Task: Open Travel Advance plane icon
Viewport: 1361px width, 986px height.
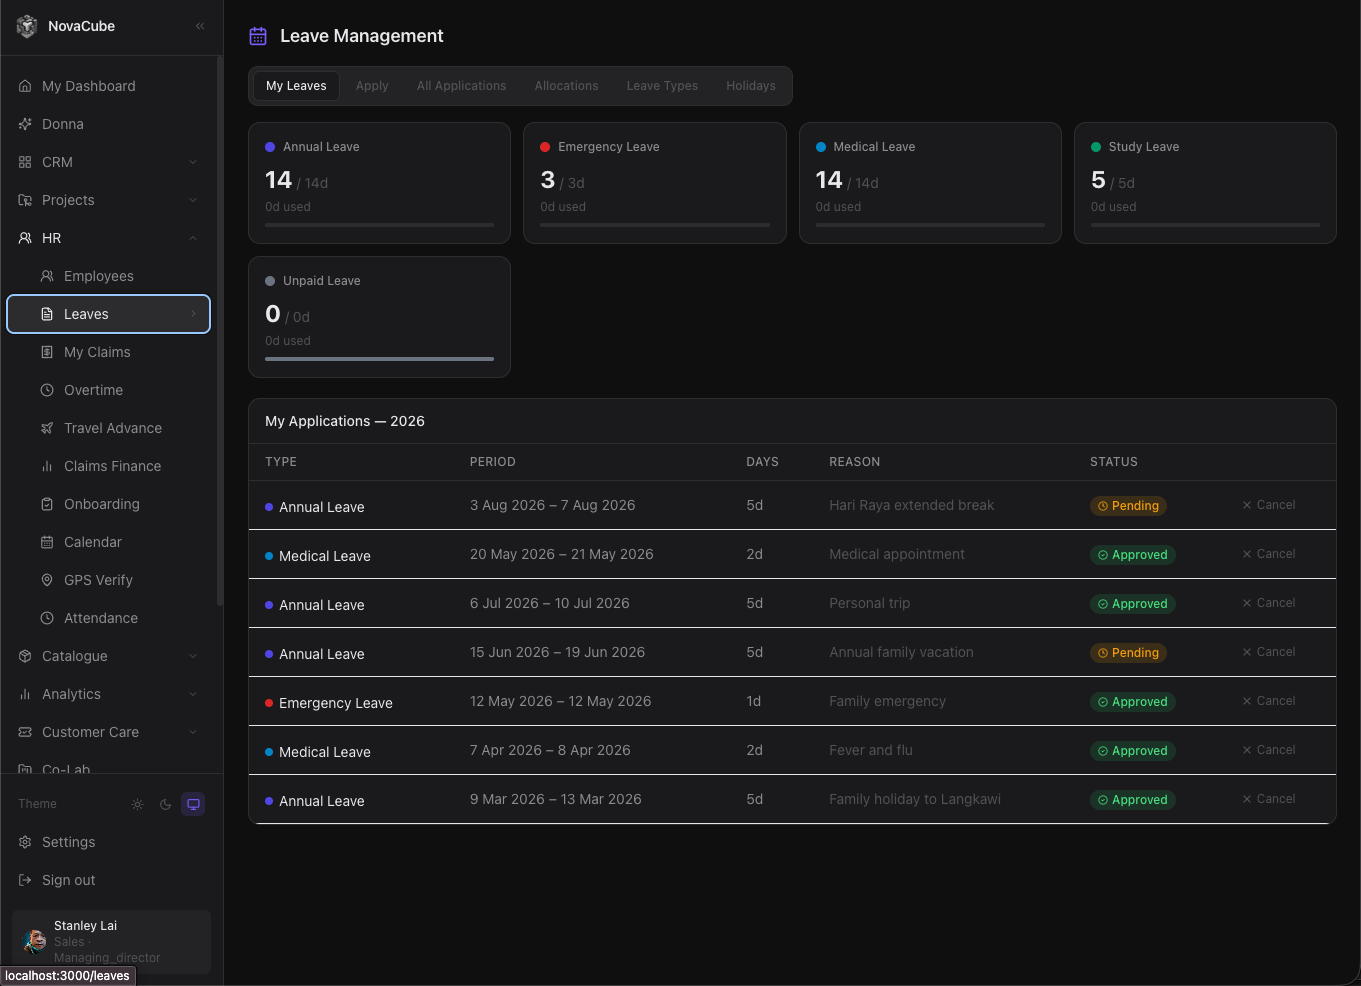Action: tap(47, 428)
